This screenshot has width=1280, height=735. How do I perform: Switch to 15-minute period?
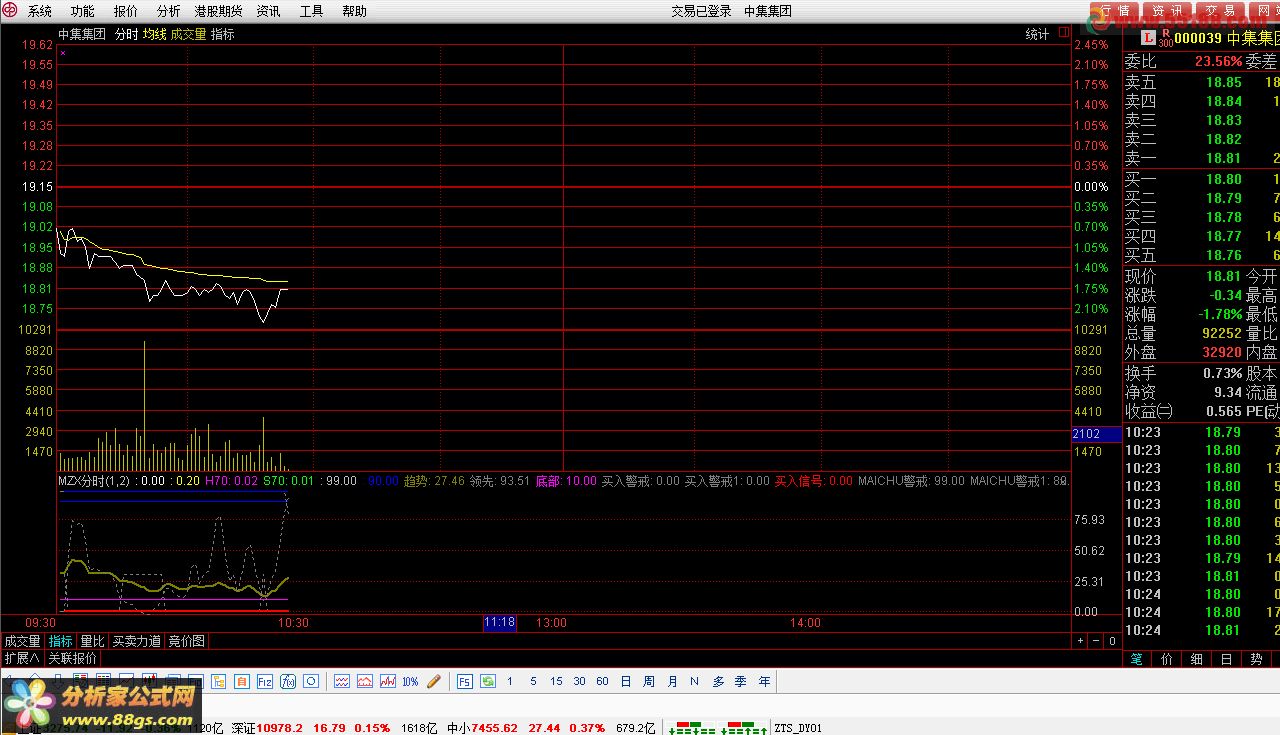[x=556, y=681]
